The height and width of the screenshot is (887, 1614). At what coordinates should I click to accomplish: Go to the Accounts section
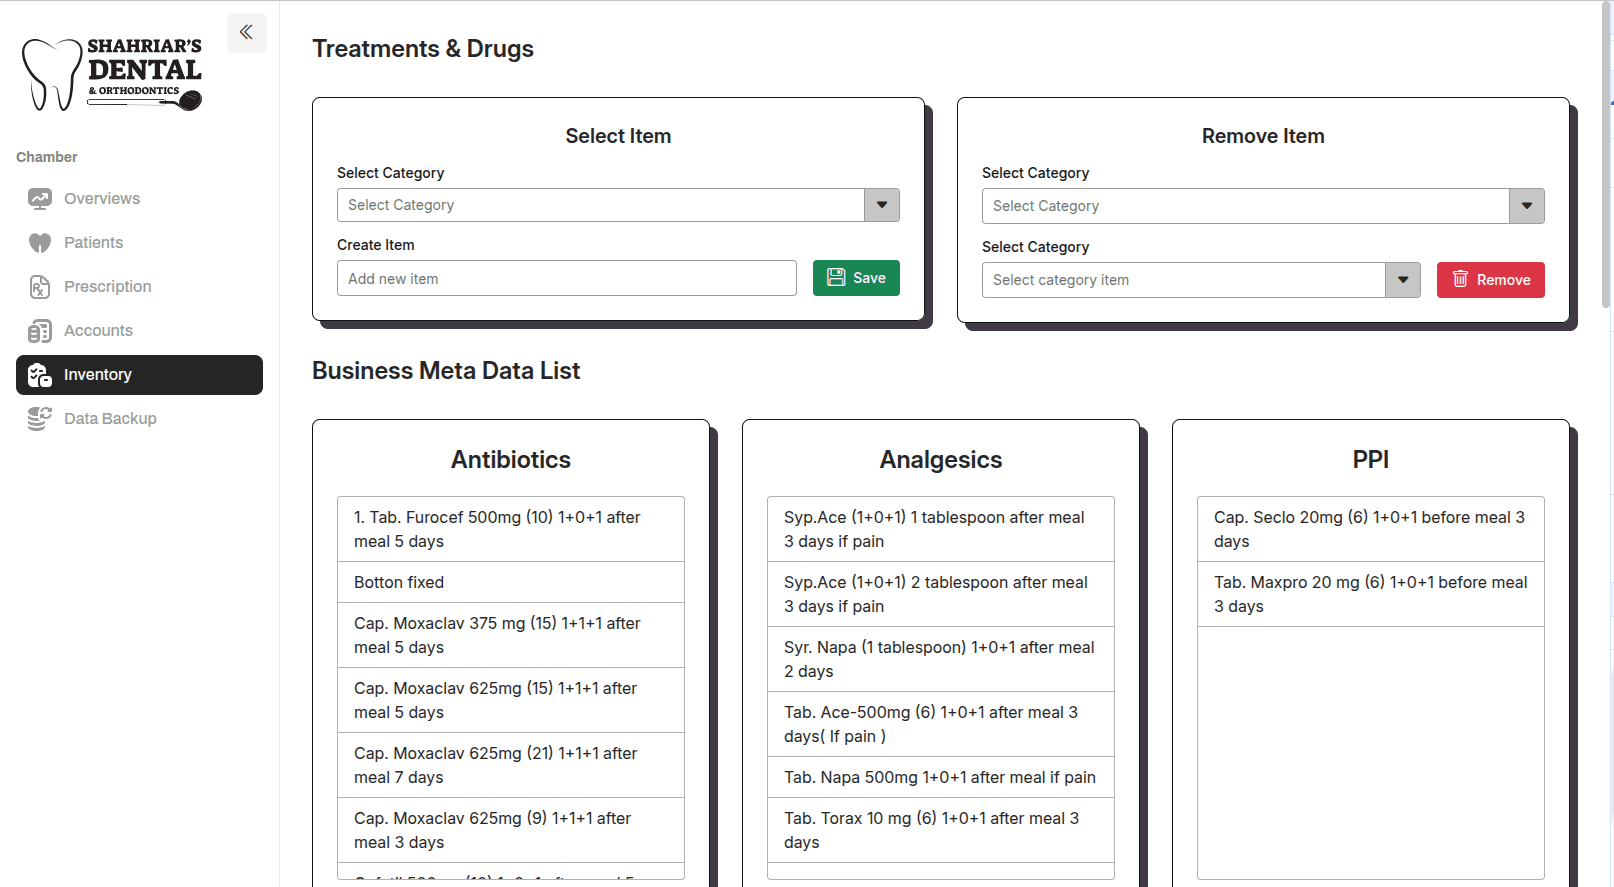click(98, 331)
